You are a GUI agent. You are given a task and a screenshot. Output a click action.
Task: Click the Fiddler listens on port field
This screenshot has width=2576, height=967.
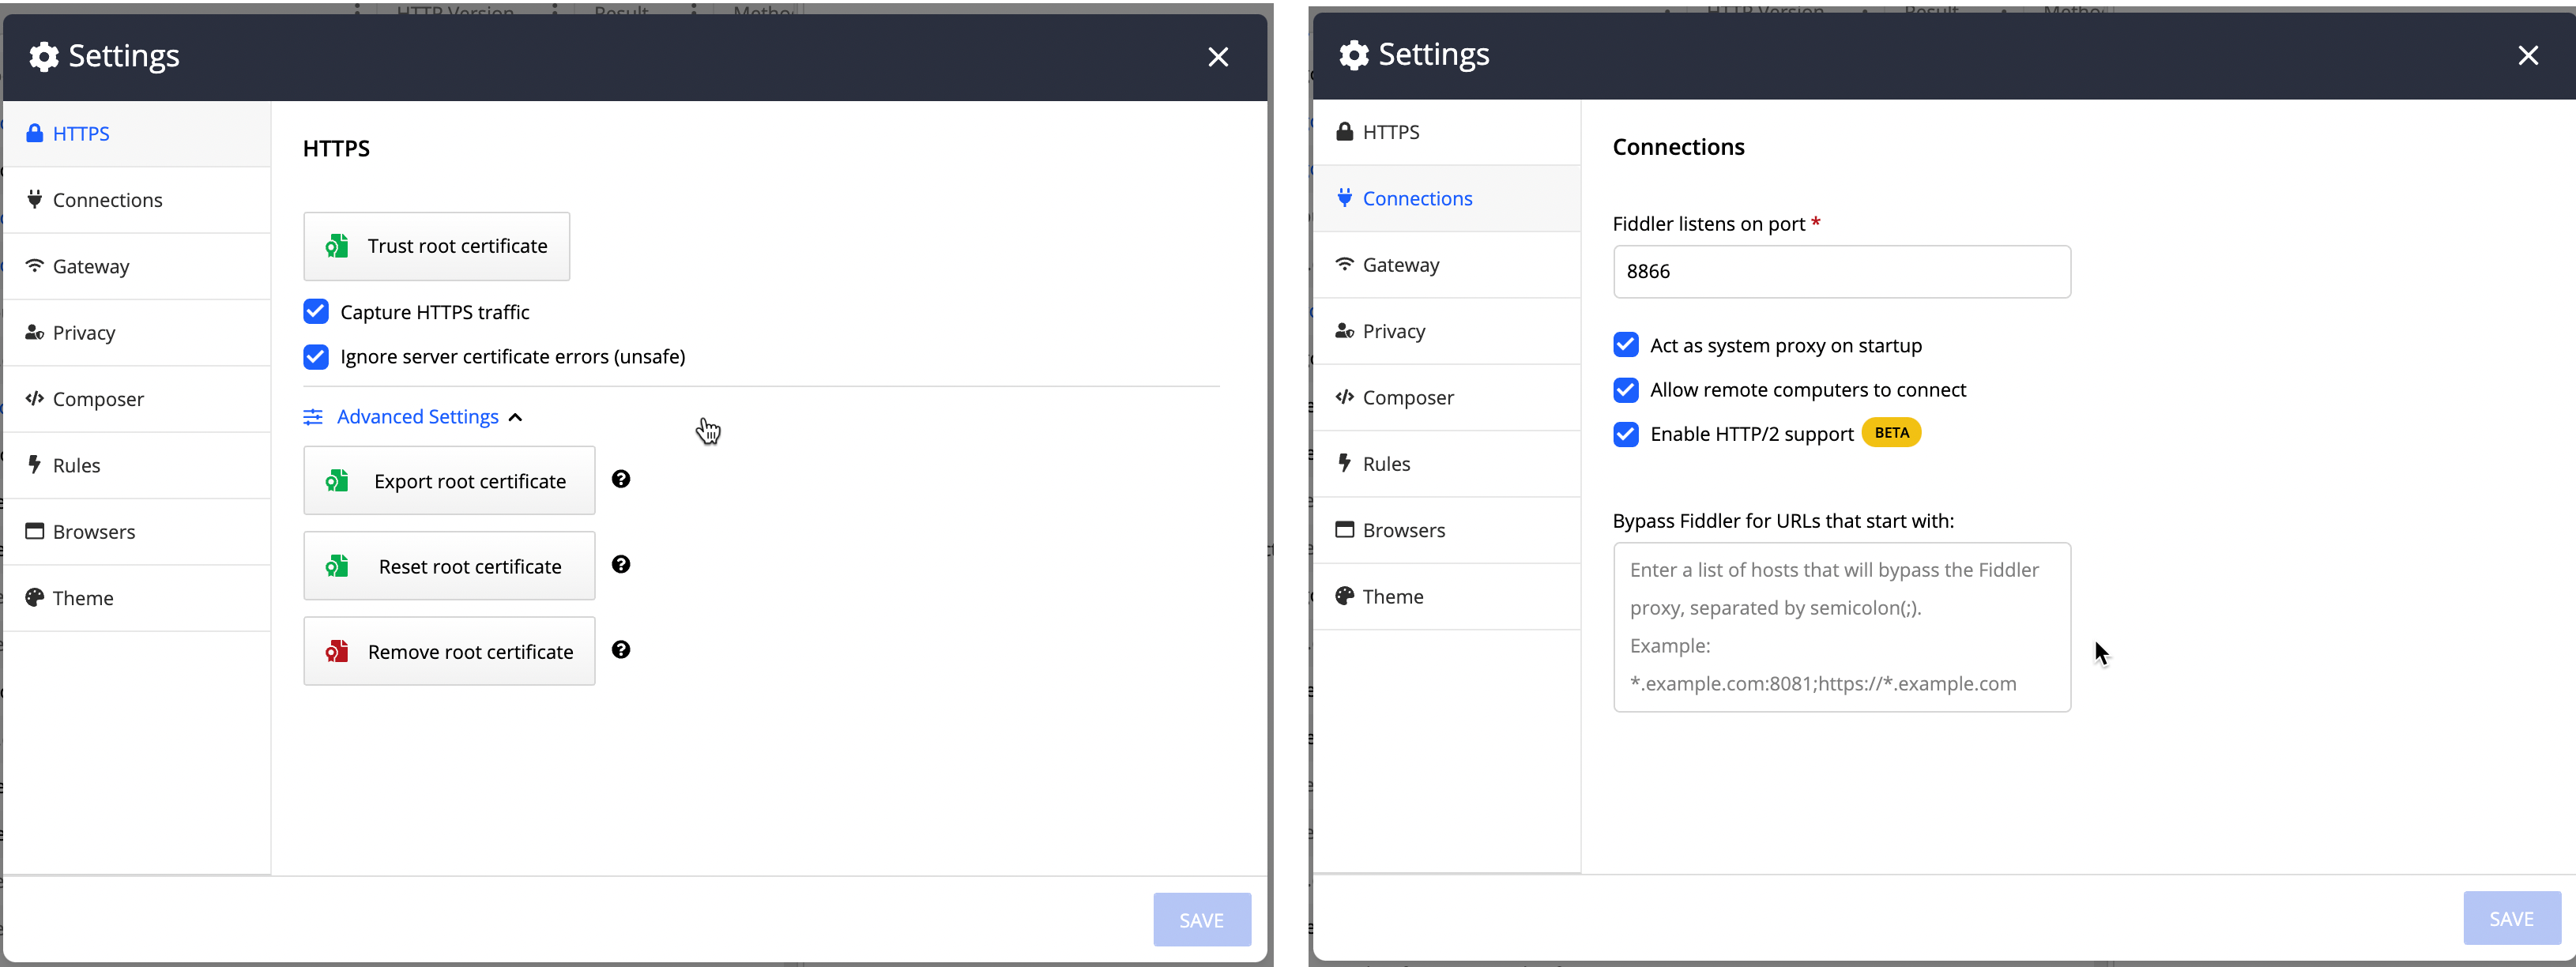point(1841,272)
